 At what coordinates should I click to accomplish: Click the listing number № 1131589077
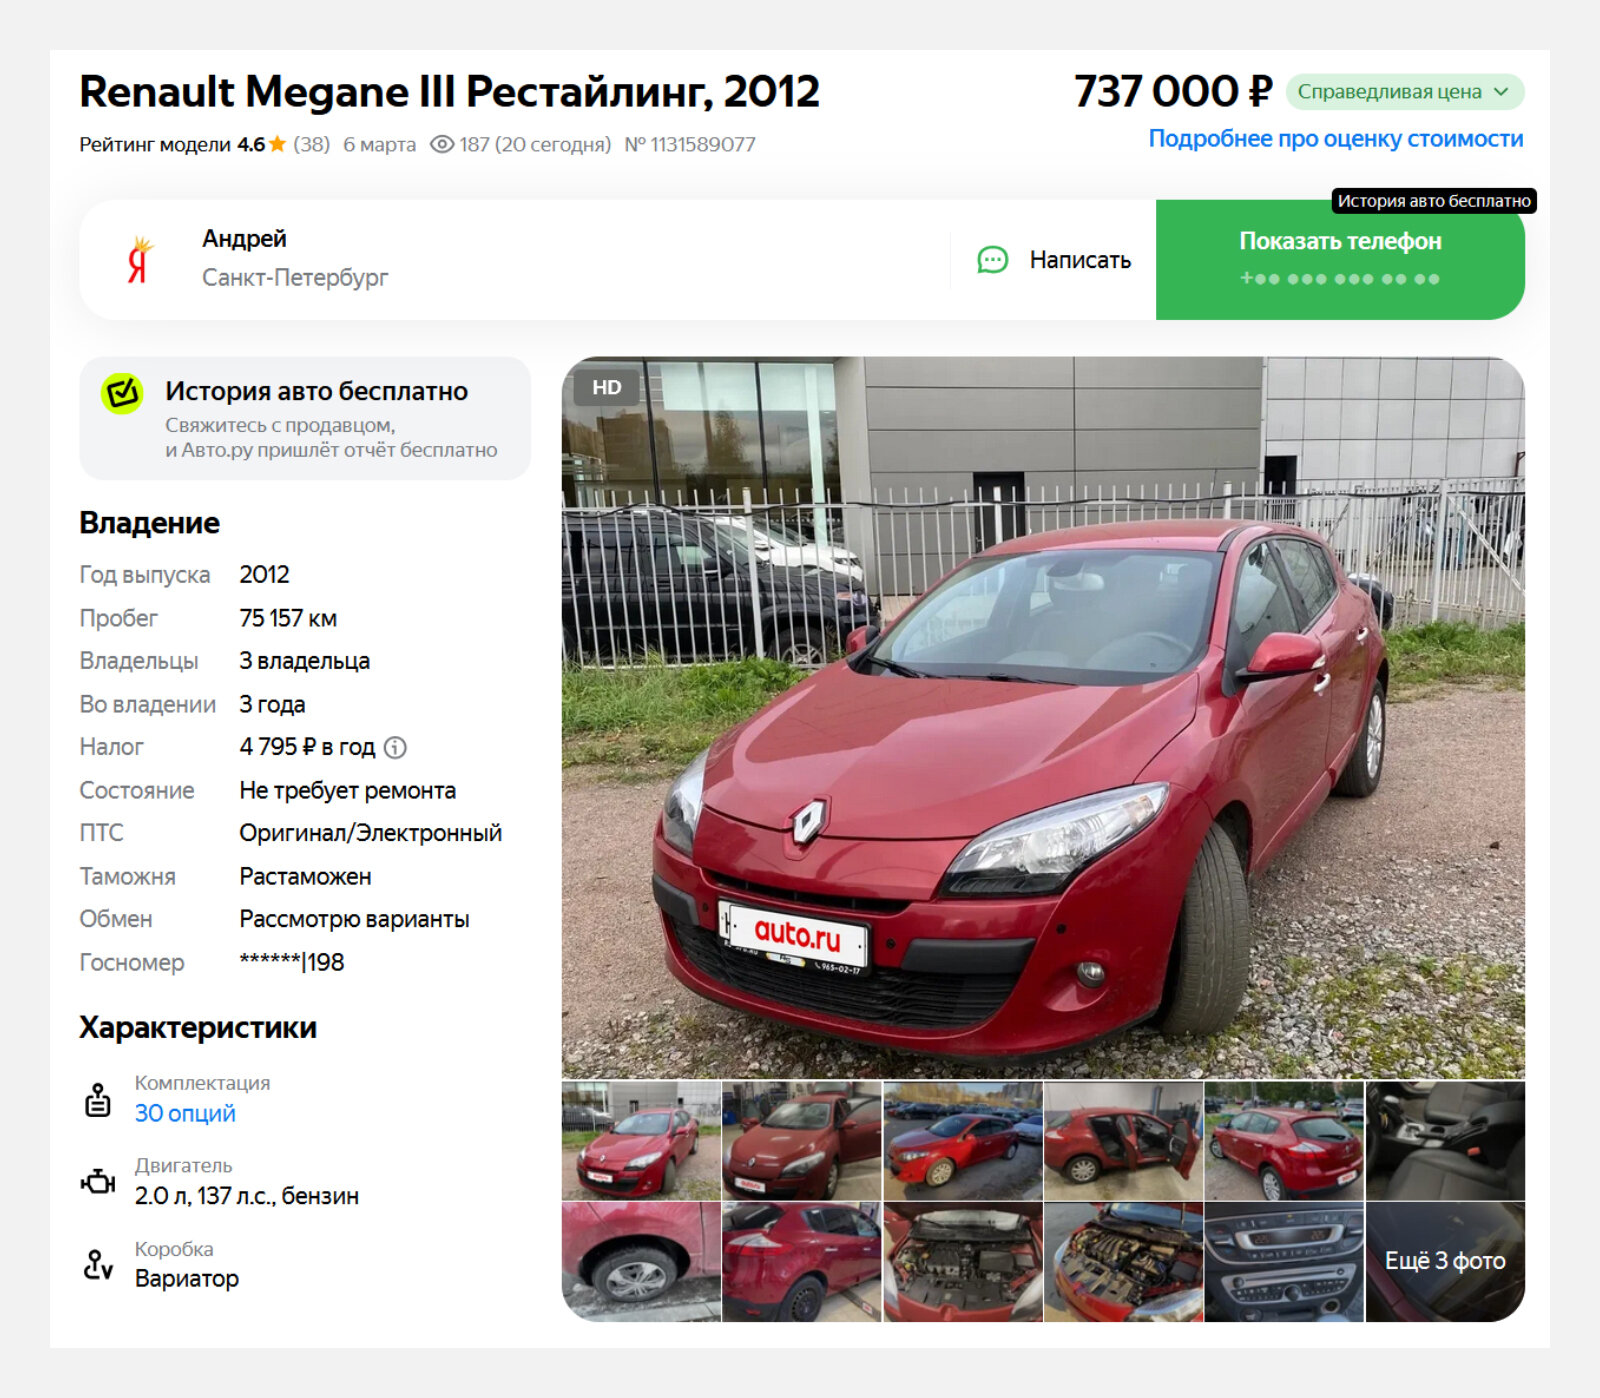(x=690, y=145)
